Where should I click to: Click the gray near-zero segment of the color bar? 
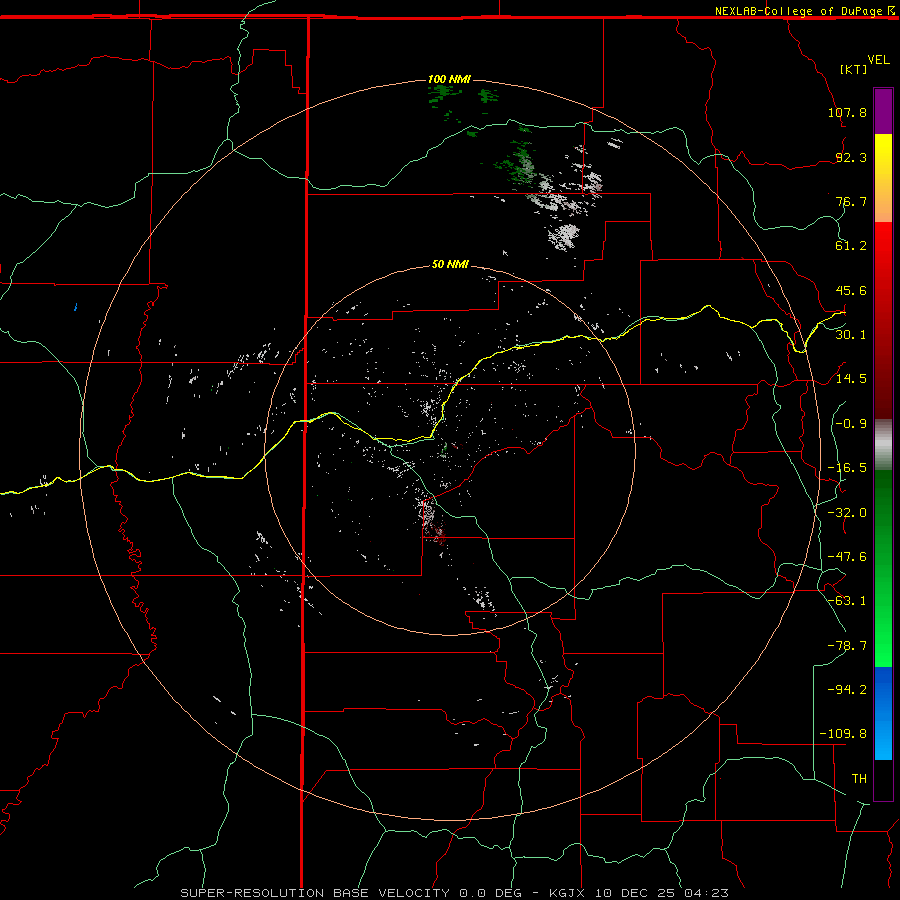coord(883,445)
